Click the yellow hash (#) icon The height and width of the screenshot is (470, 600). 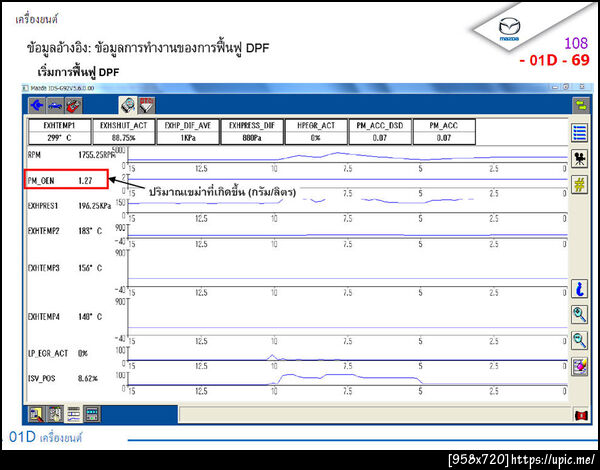[x=579, y=184]
